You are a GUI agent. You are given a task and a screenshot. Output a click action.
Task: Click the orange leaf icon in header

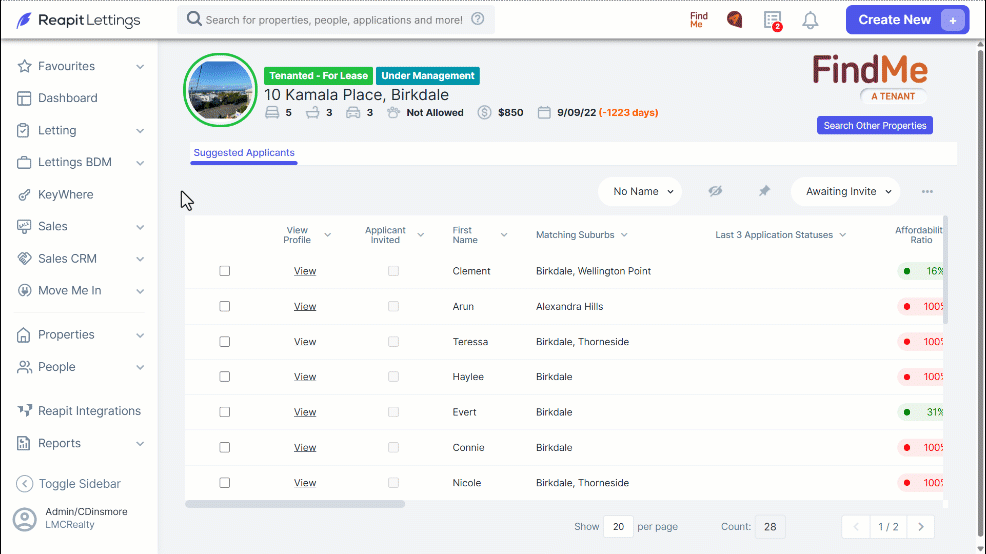(734, 20)
